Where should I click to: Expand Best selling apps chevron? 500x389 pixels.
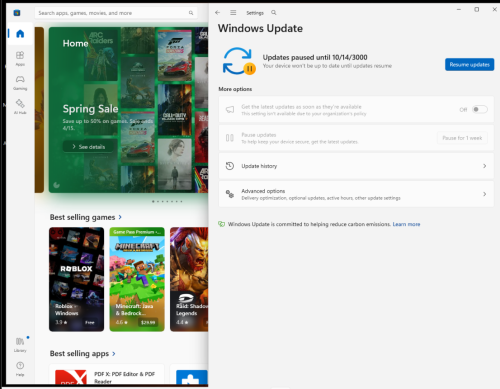(114, 354)
